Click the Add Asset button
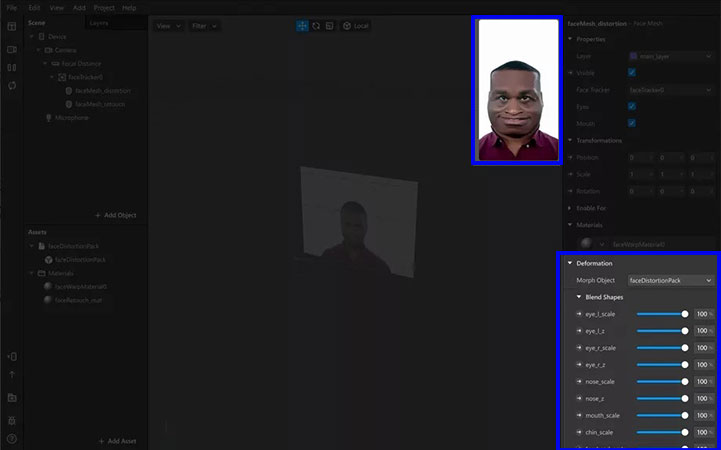721x450 pixels. pos(117,441)
